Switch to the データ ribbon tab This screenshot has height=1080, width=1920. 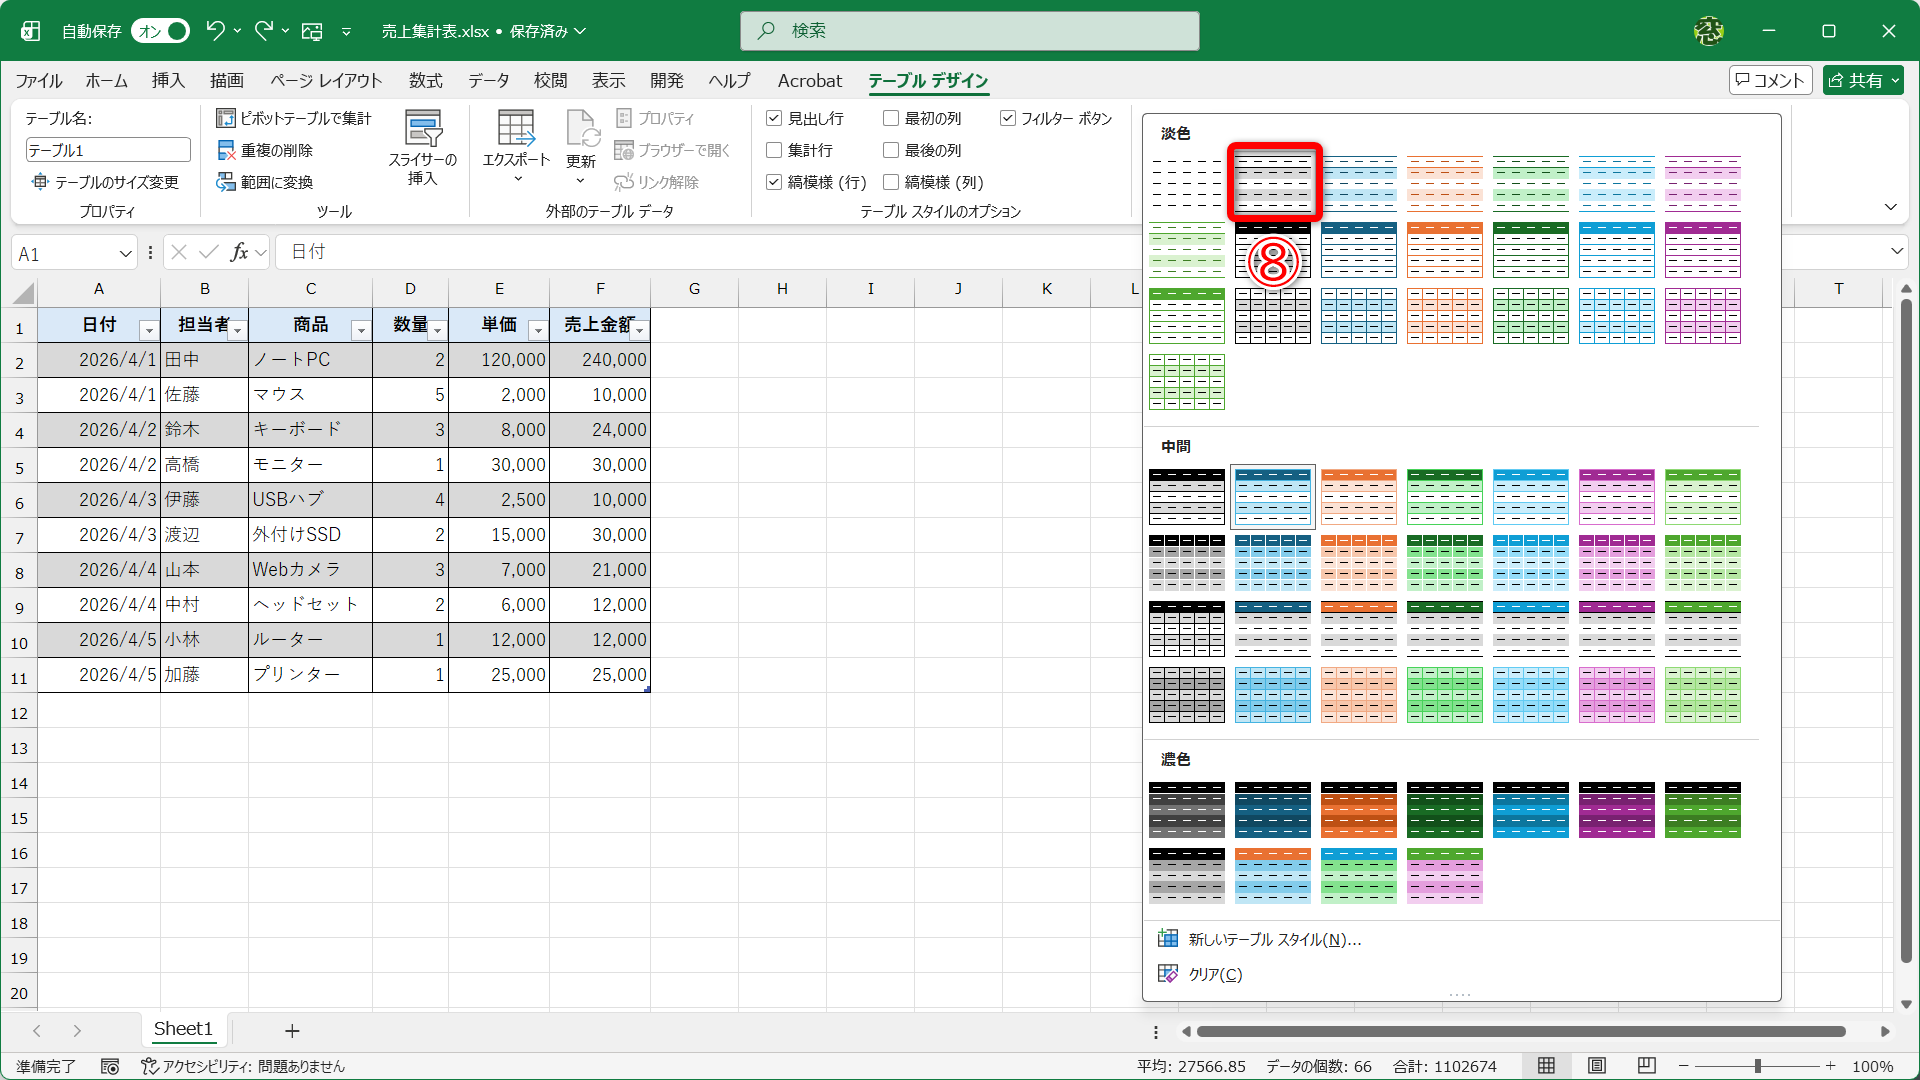click(488, 80)
